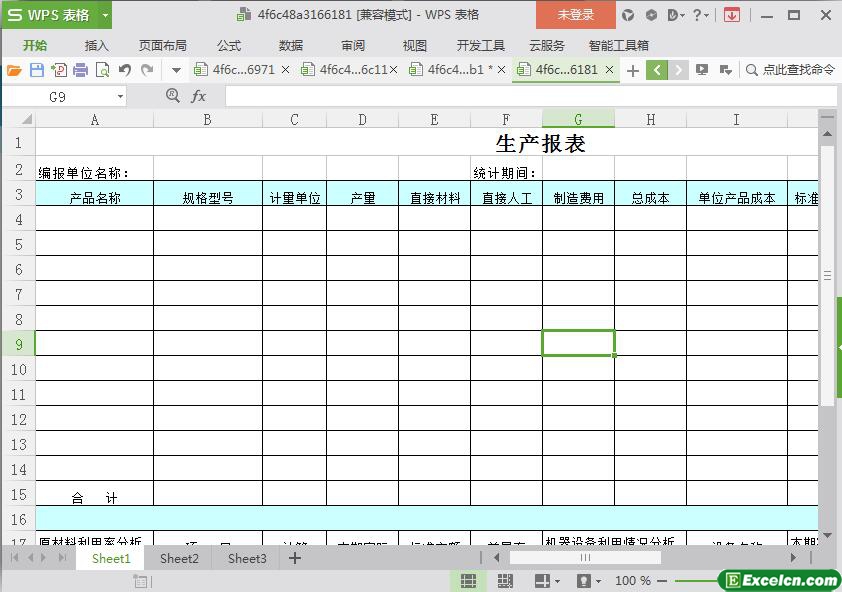Click the 未登录 login button
Image resolution: width=842 pixels, height=592 pixels.
click(x=576, y=15)
